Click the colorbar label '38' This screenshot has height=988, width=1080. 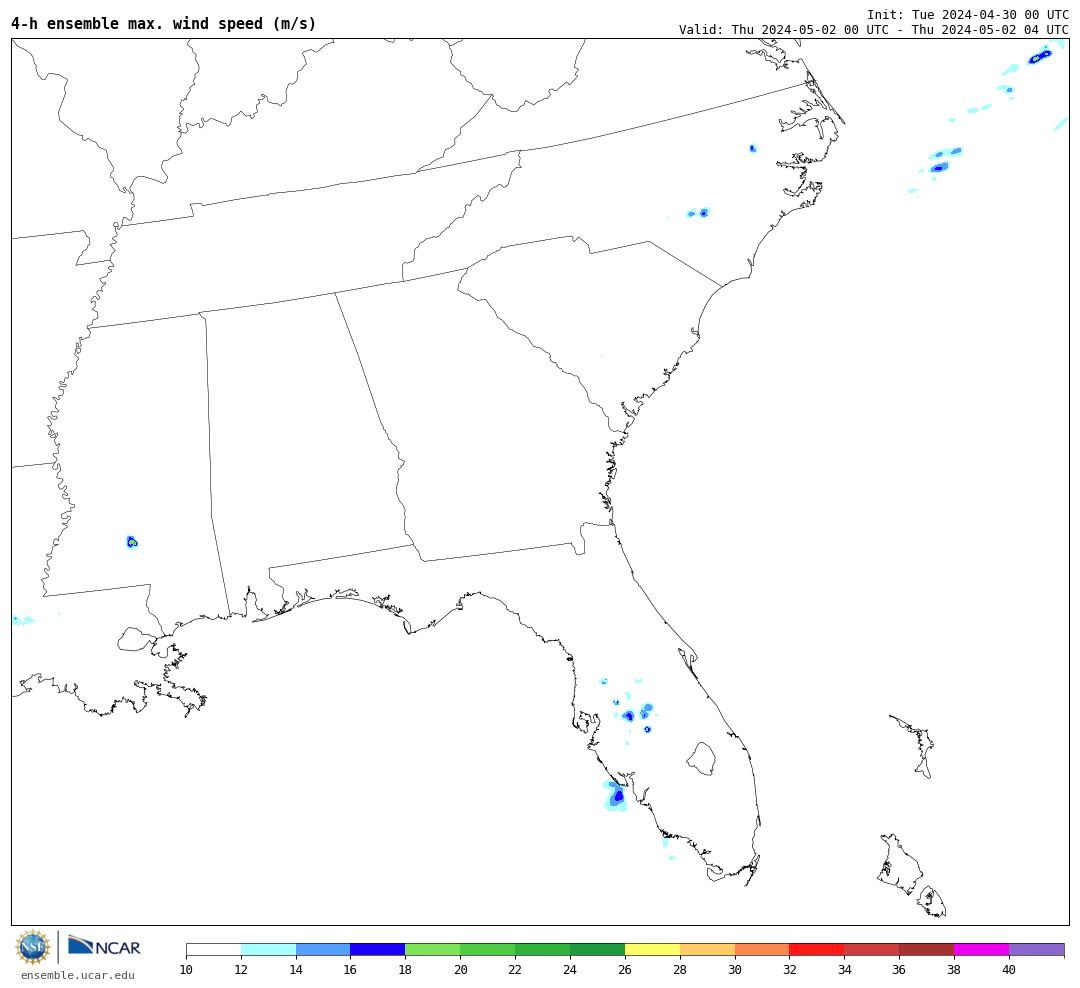coord(954,970)
